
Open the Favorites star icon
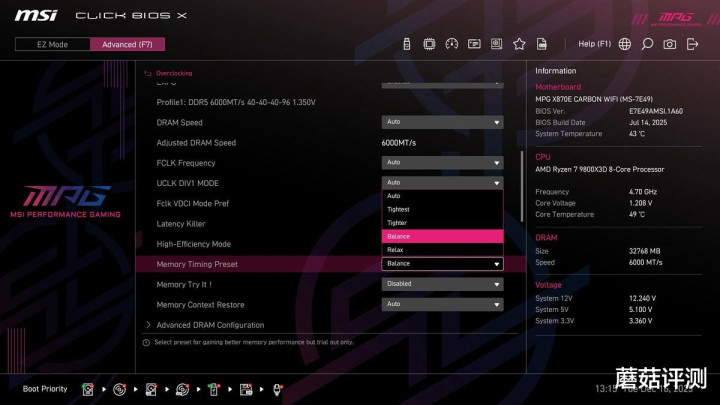(519, 44)
